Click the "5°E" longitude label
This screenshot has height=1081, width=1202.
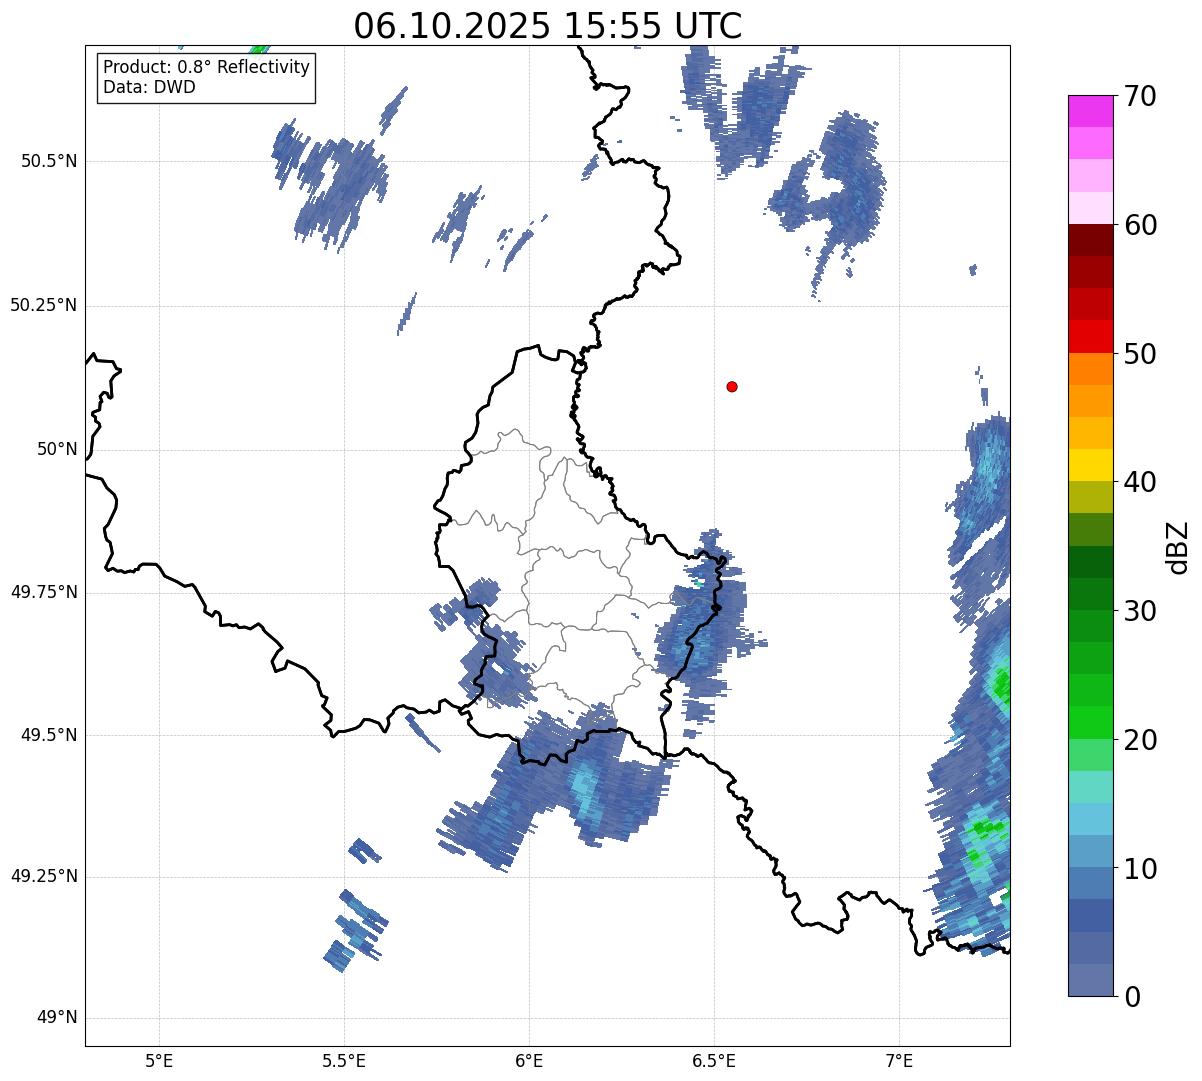(159, 1061)
